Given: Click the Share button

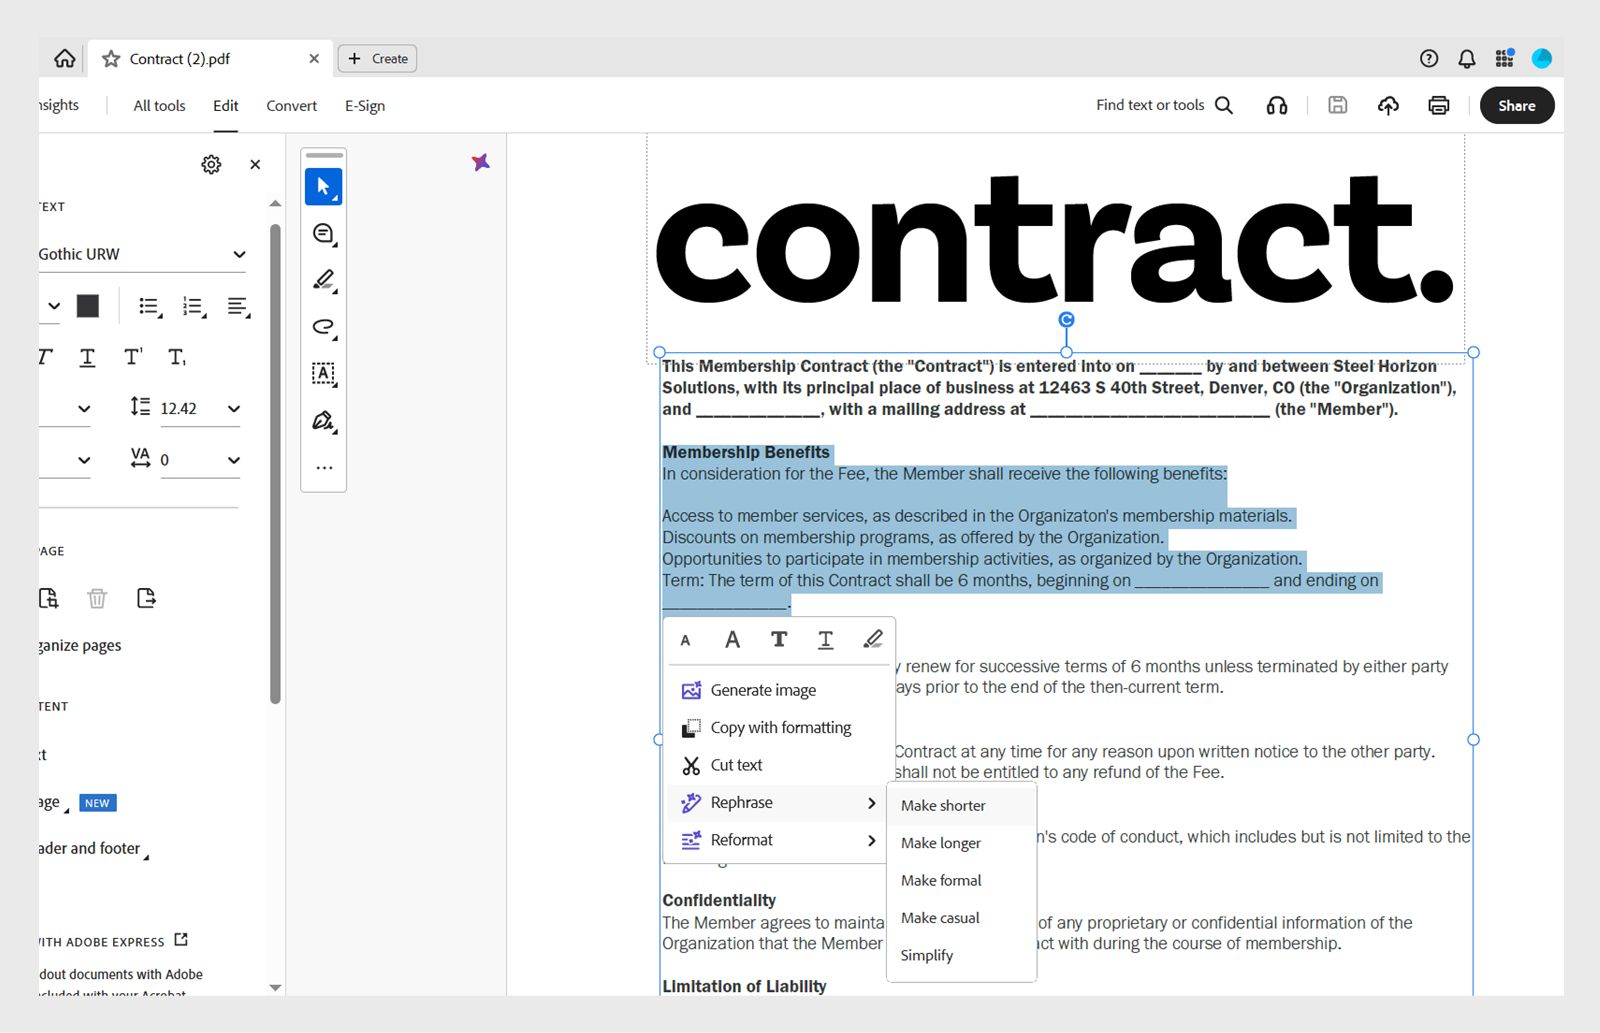Looking at the screenshot, I should coord(1516,105).
